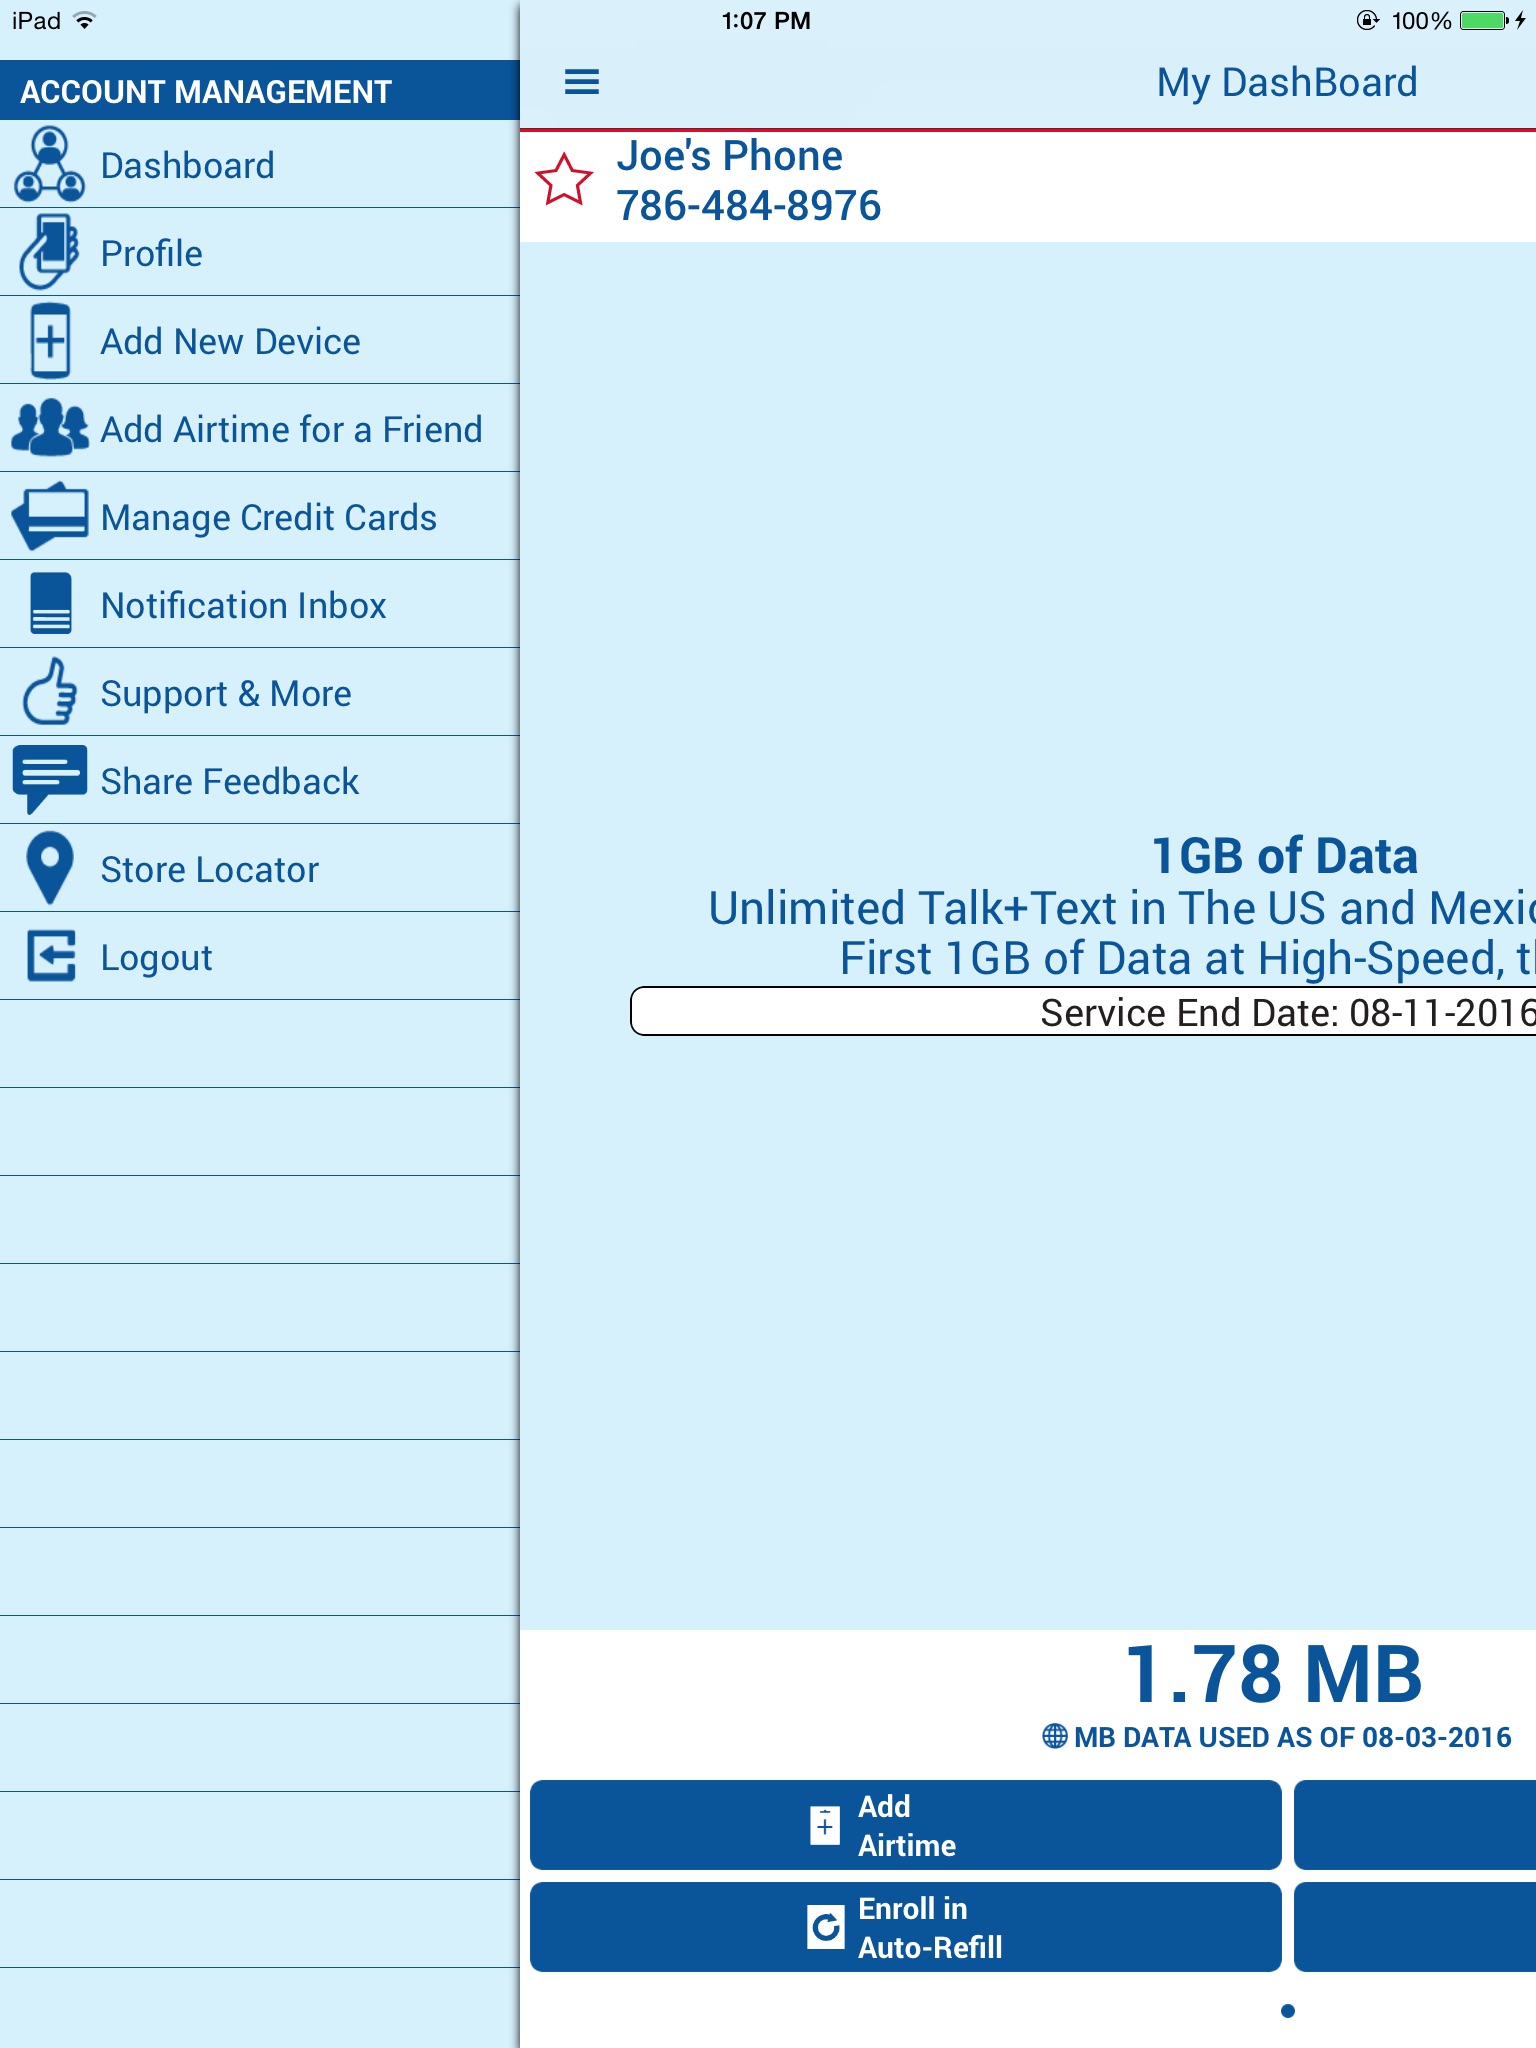Tap the Service End Date box
Viewport: 1536px width, 2048px height.
coord(1083,1012)
